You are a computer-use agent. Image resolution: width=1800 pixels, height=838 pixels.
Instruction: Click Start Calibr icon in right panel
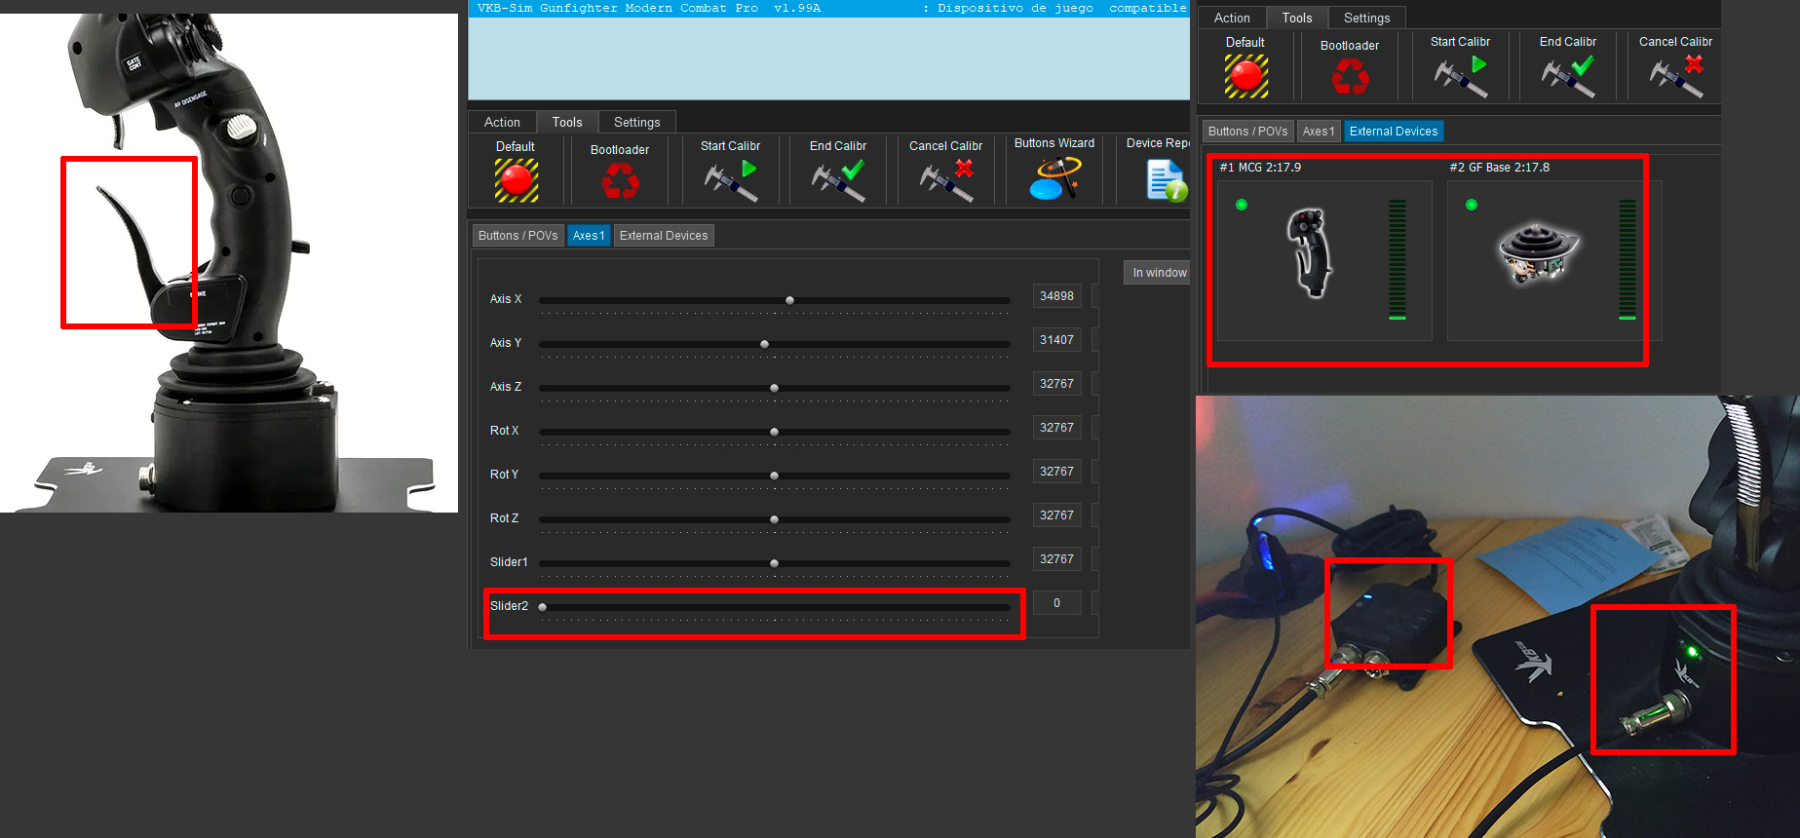pos(1461,76)
